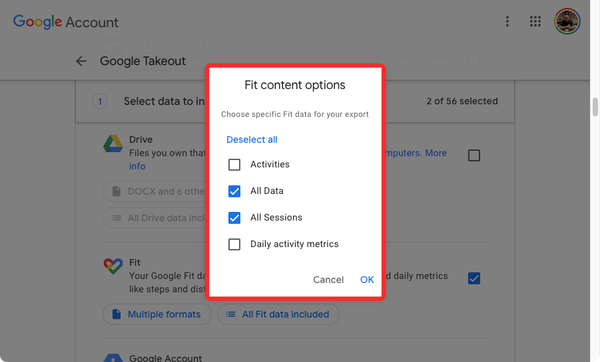The width and height of the screenshot is (600, 362).
Task: Click Deselect all in the dialog
Action: click(252, 140)
